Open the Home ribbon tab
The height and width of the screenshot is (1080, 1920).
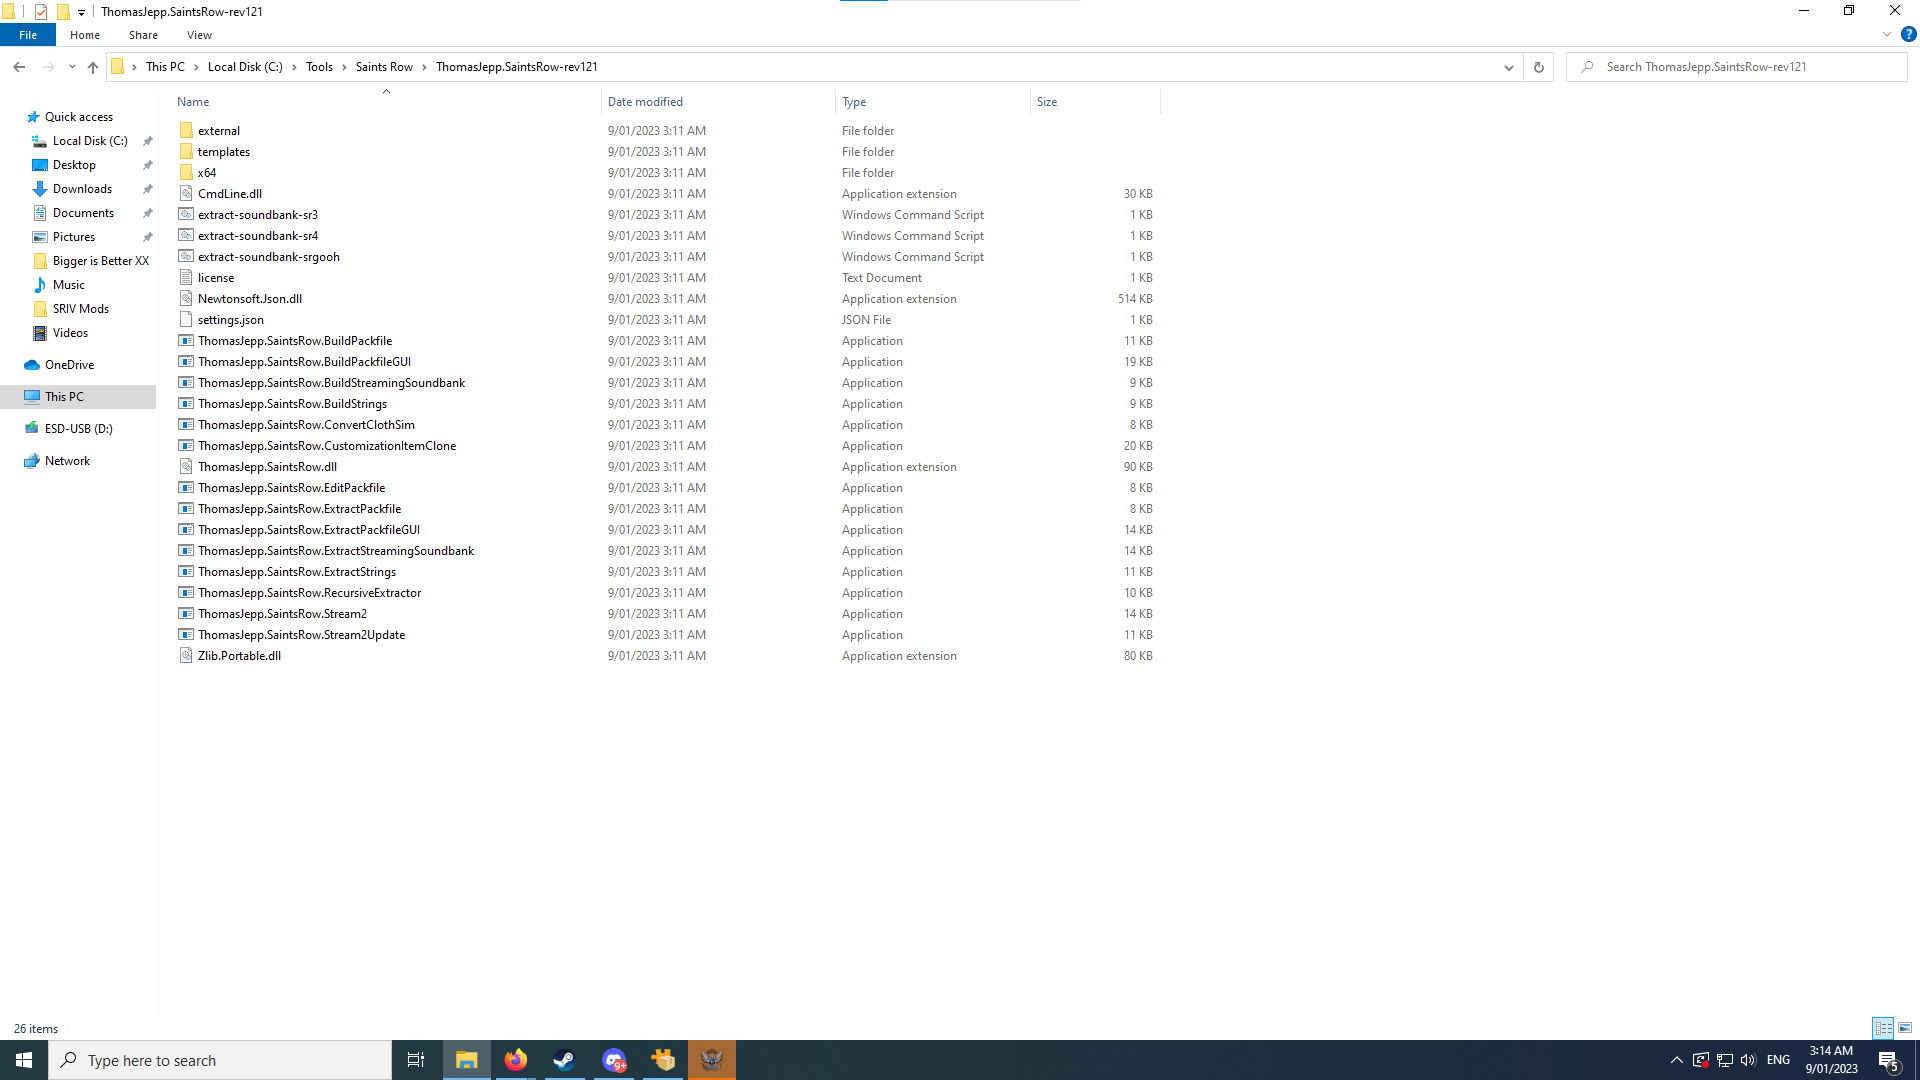[85, 35]
